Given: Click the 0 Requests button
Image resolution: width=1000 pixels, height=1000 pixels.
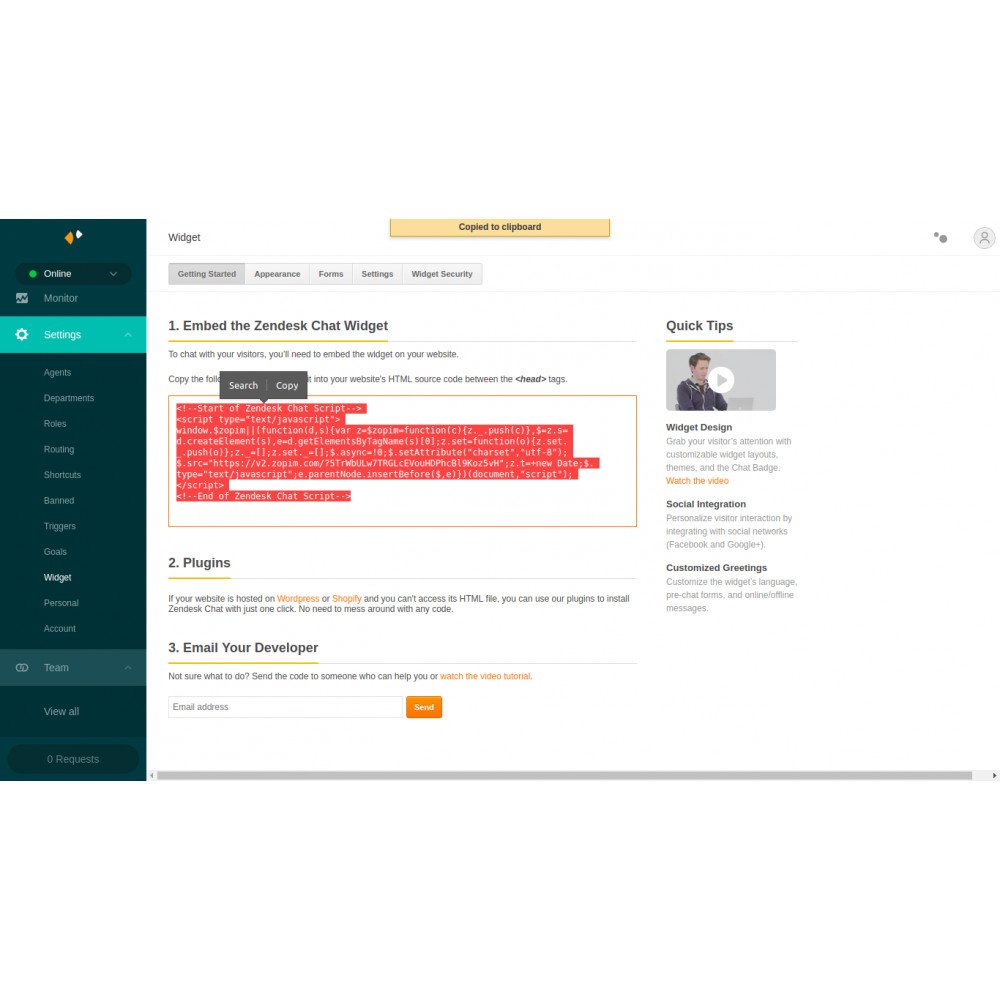Looking at the screenshot, I should coord(73,759).
